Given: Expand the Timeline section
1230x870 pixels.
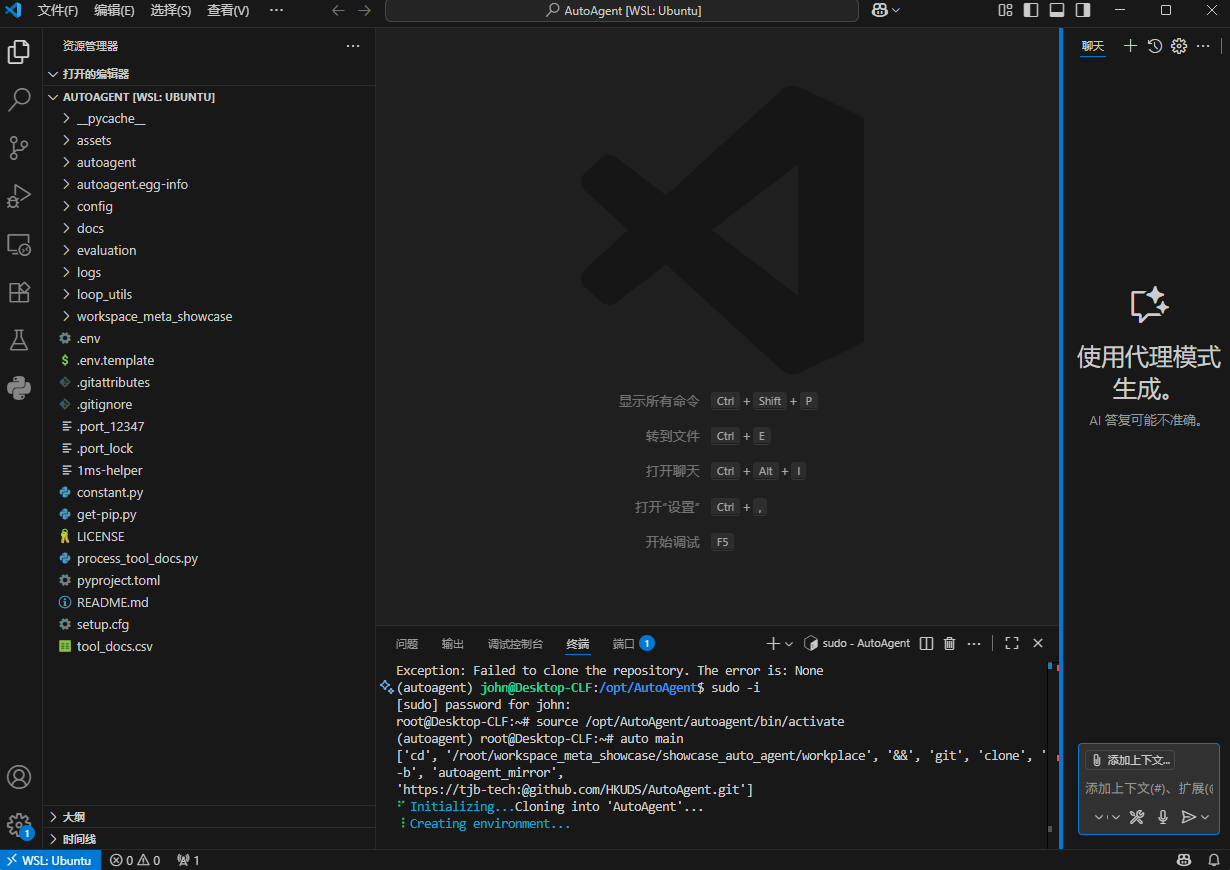Looking at the screenshot, I should [209, 839].
